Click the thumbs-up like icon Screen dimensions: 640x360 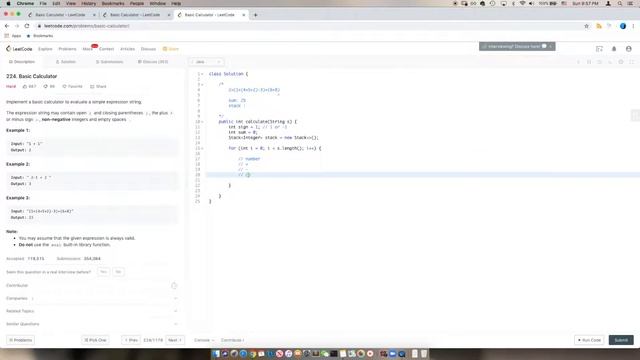tap(25, 87)
